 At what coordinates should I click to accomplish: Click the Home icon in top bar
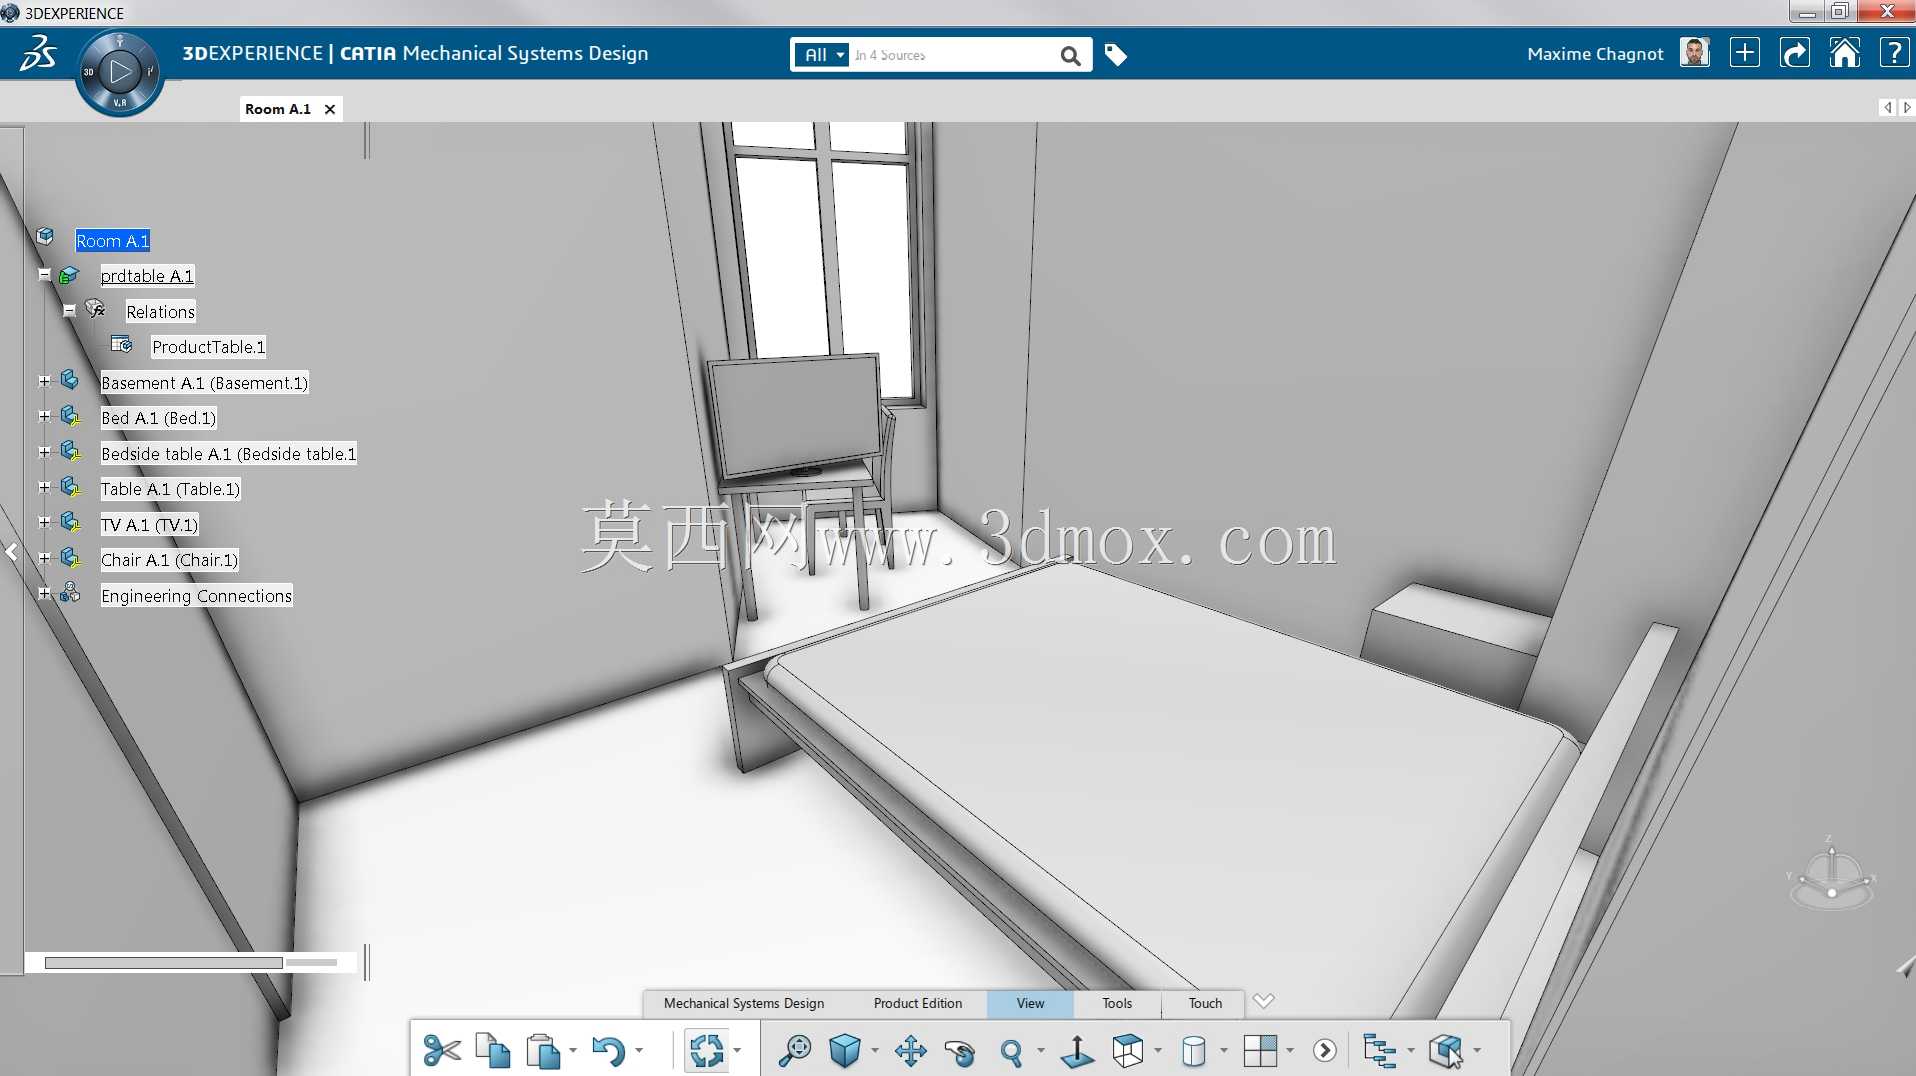[1845, 53]
